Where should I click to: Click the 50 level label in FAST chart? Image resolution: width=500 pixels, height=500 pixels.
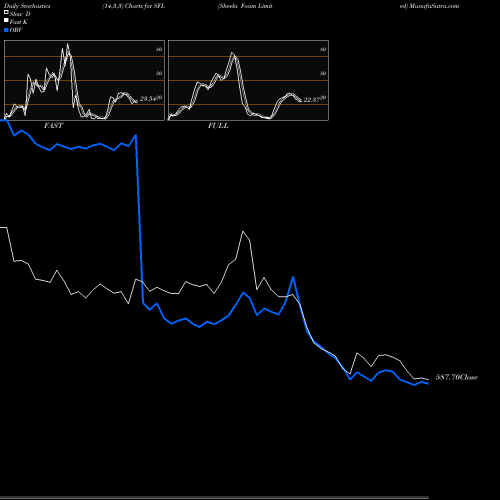click(x=159, y=73)
